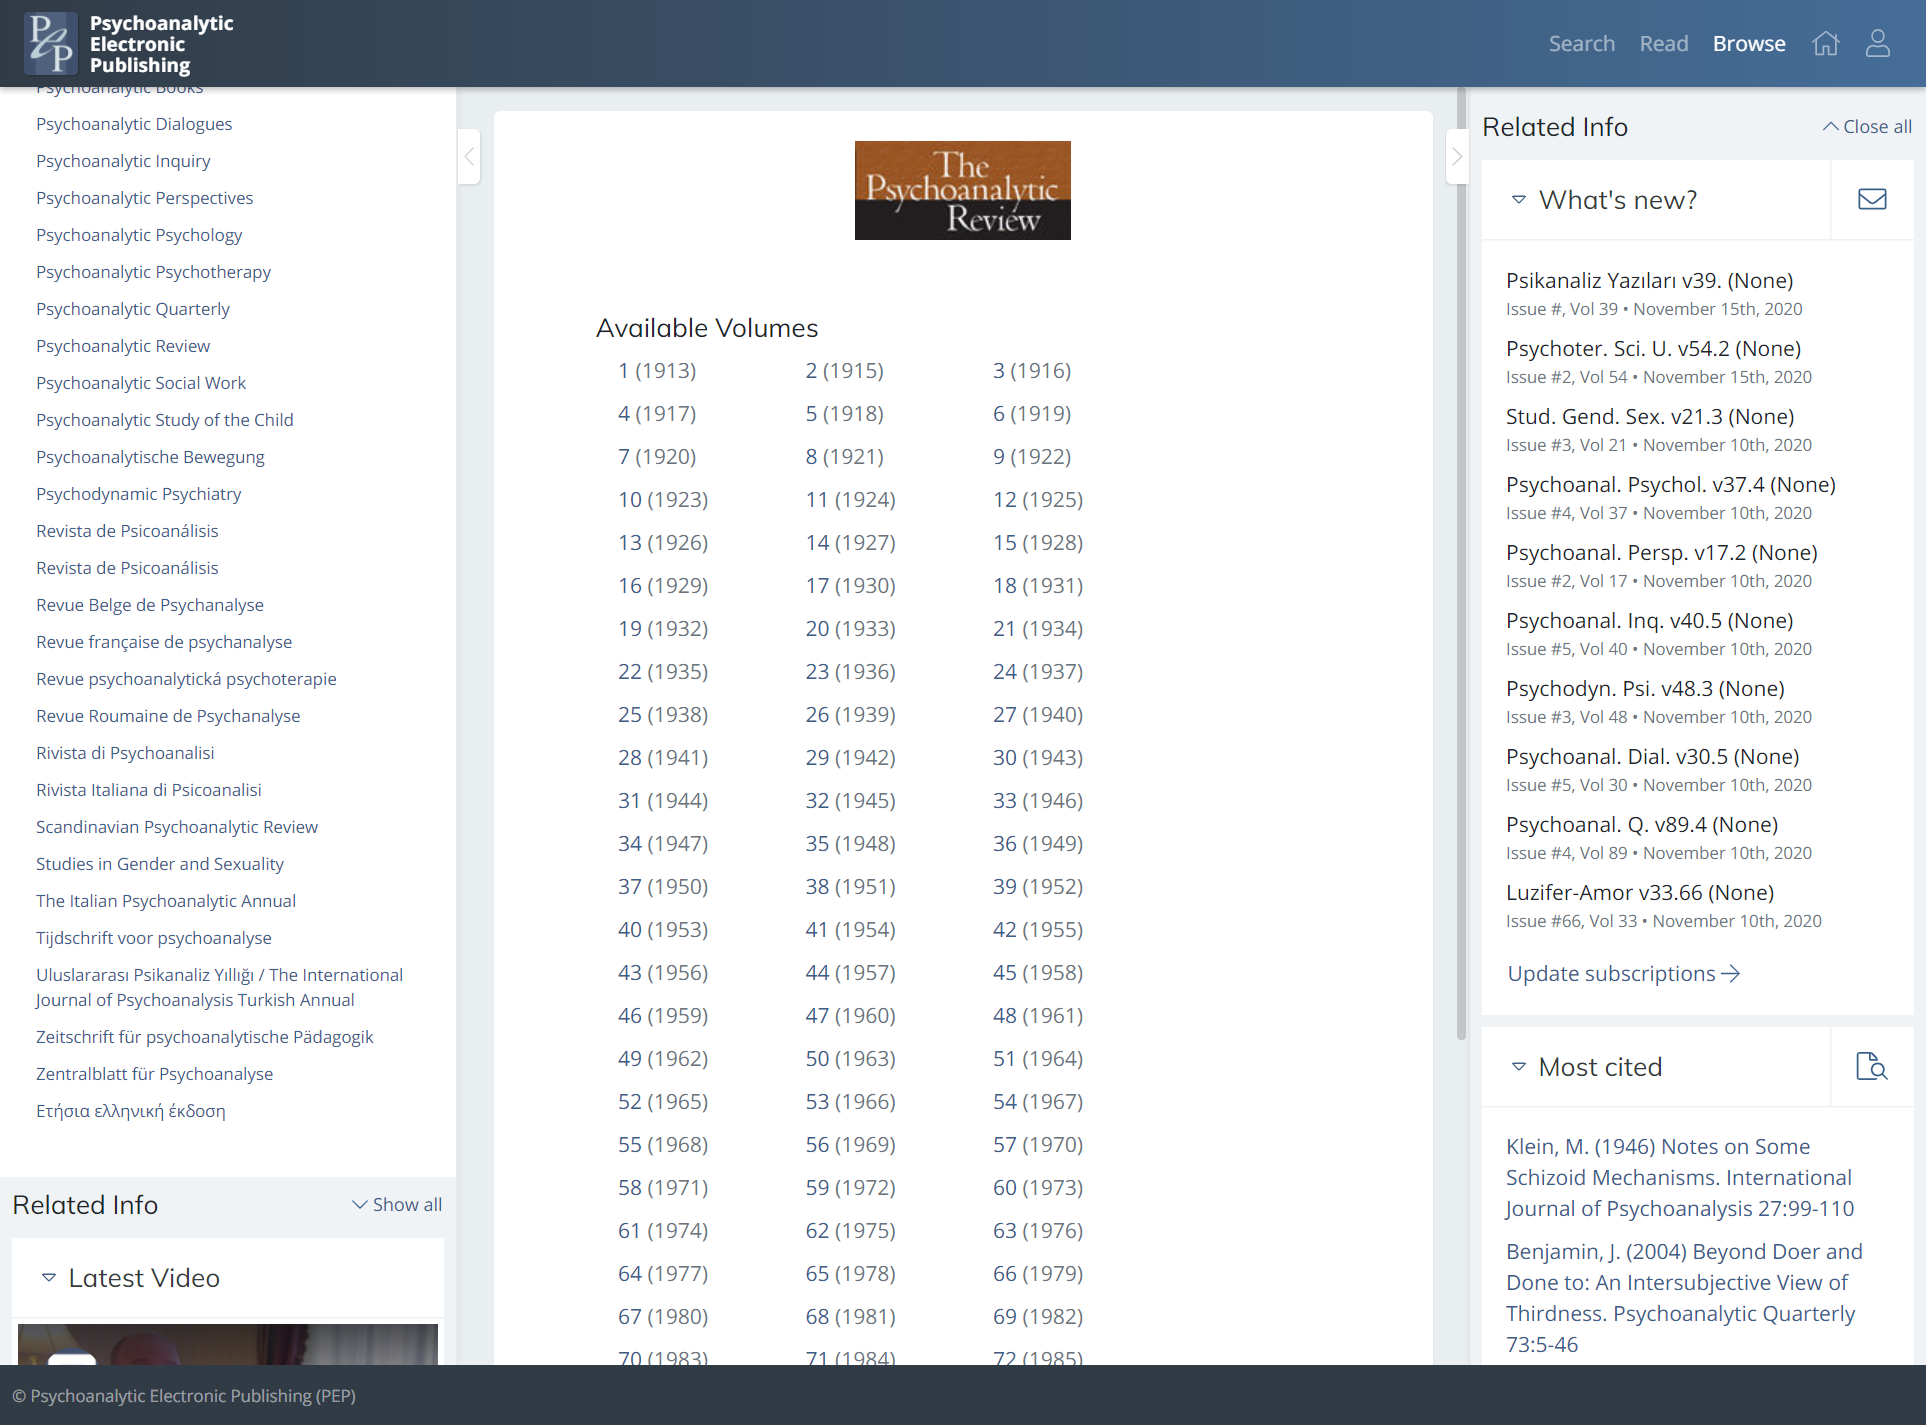Open the Search menu item

tap(1581, 44)
